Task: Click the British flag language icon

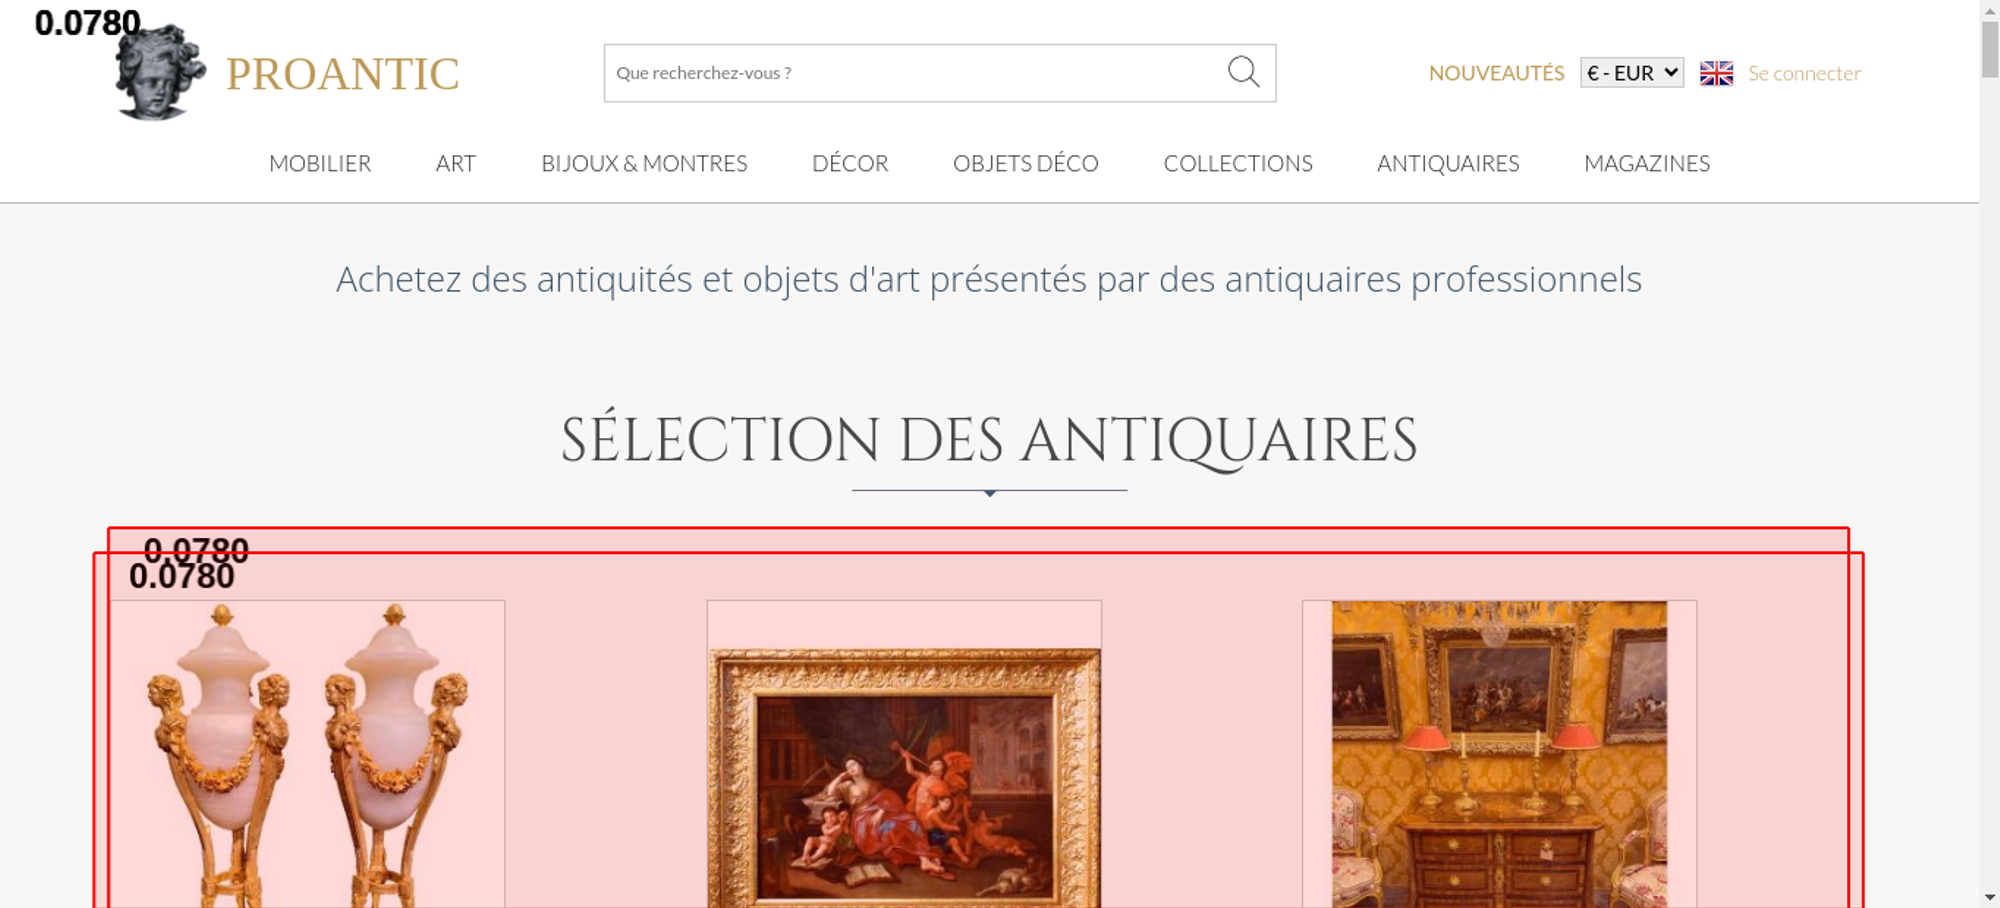Action: click(1716, 73)
